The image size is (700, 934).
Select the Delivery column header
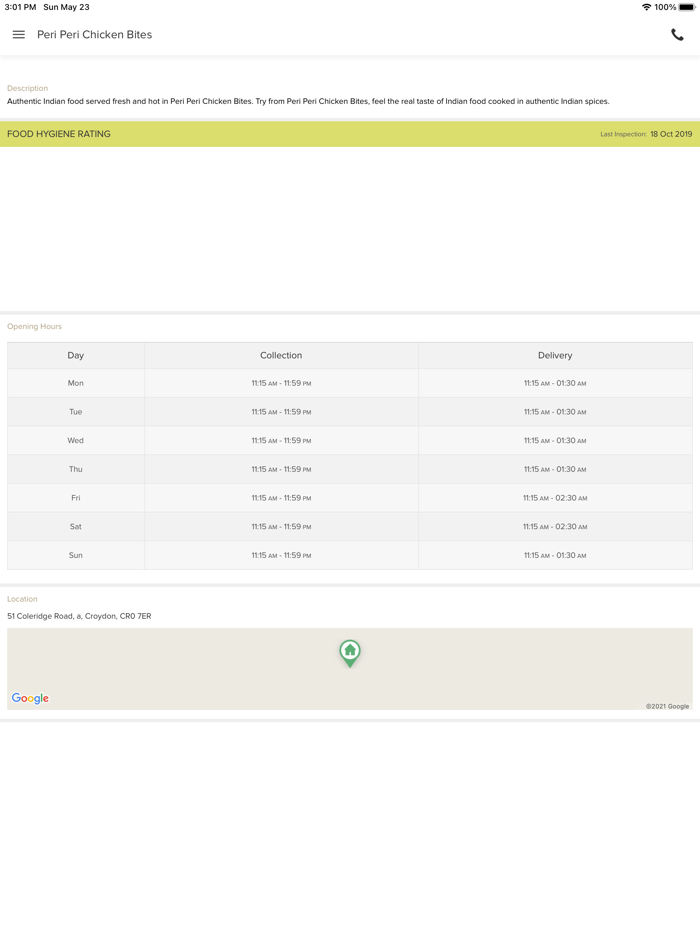[555, 355]
